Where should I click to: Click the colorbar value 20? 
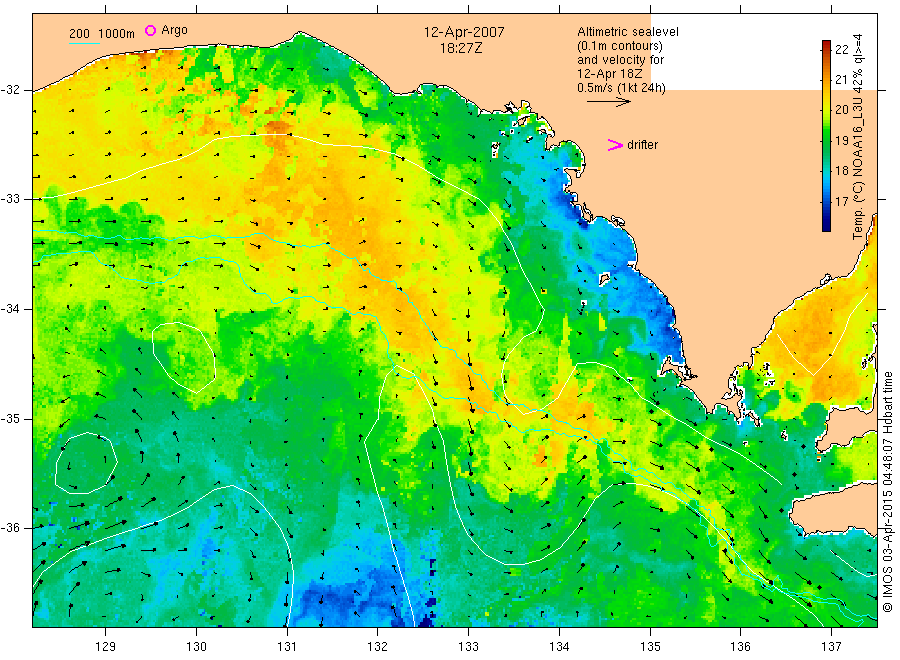(841, 110)
